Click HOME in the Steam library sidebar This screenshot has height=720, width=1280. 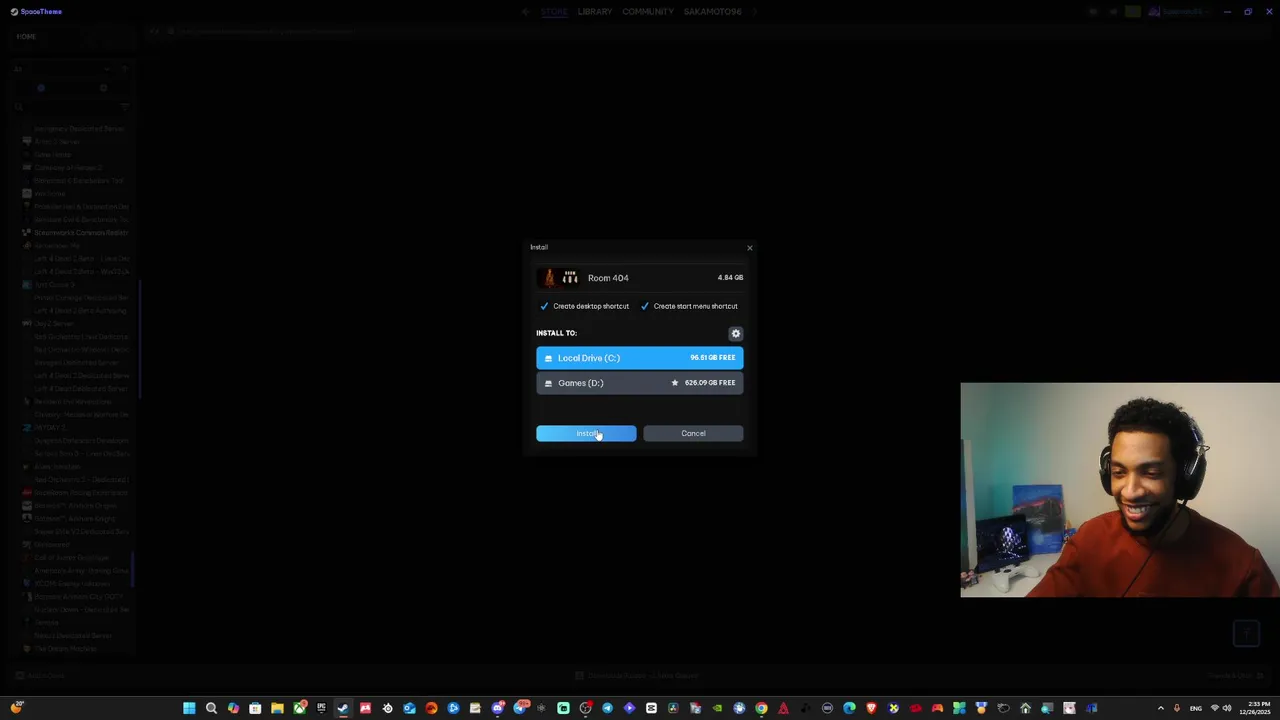(26, 37)
